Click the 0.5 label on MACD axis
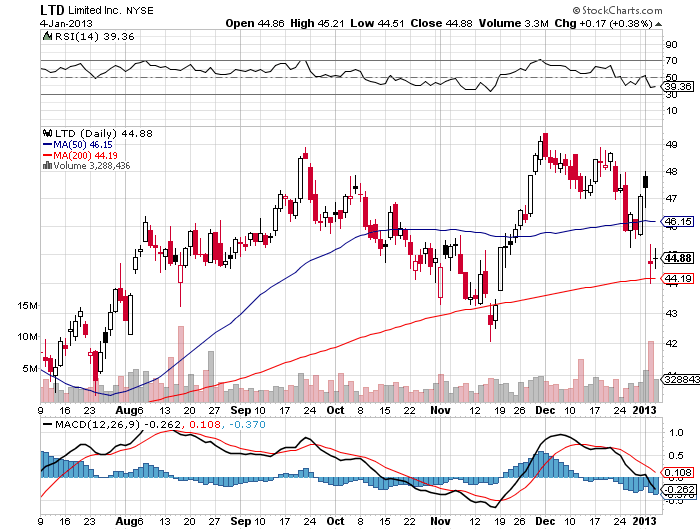 point(675,455)
